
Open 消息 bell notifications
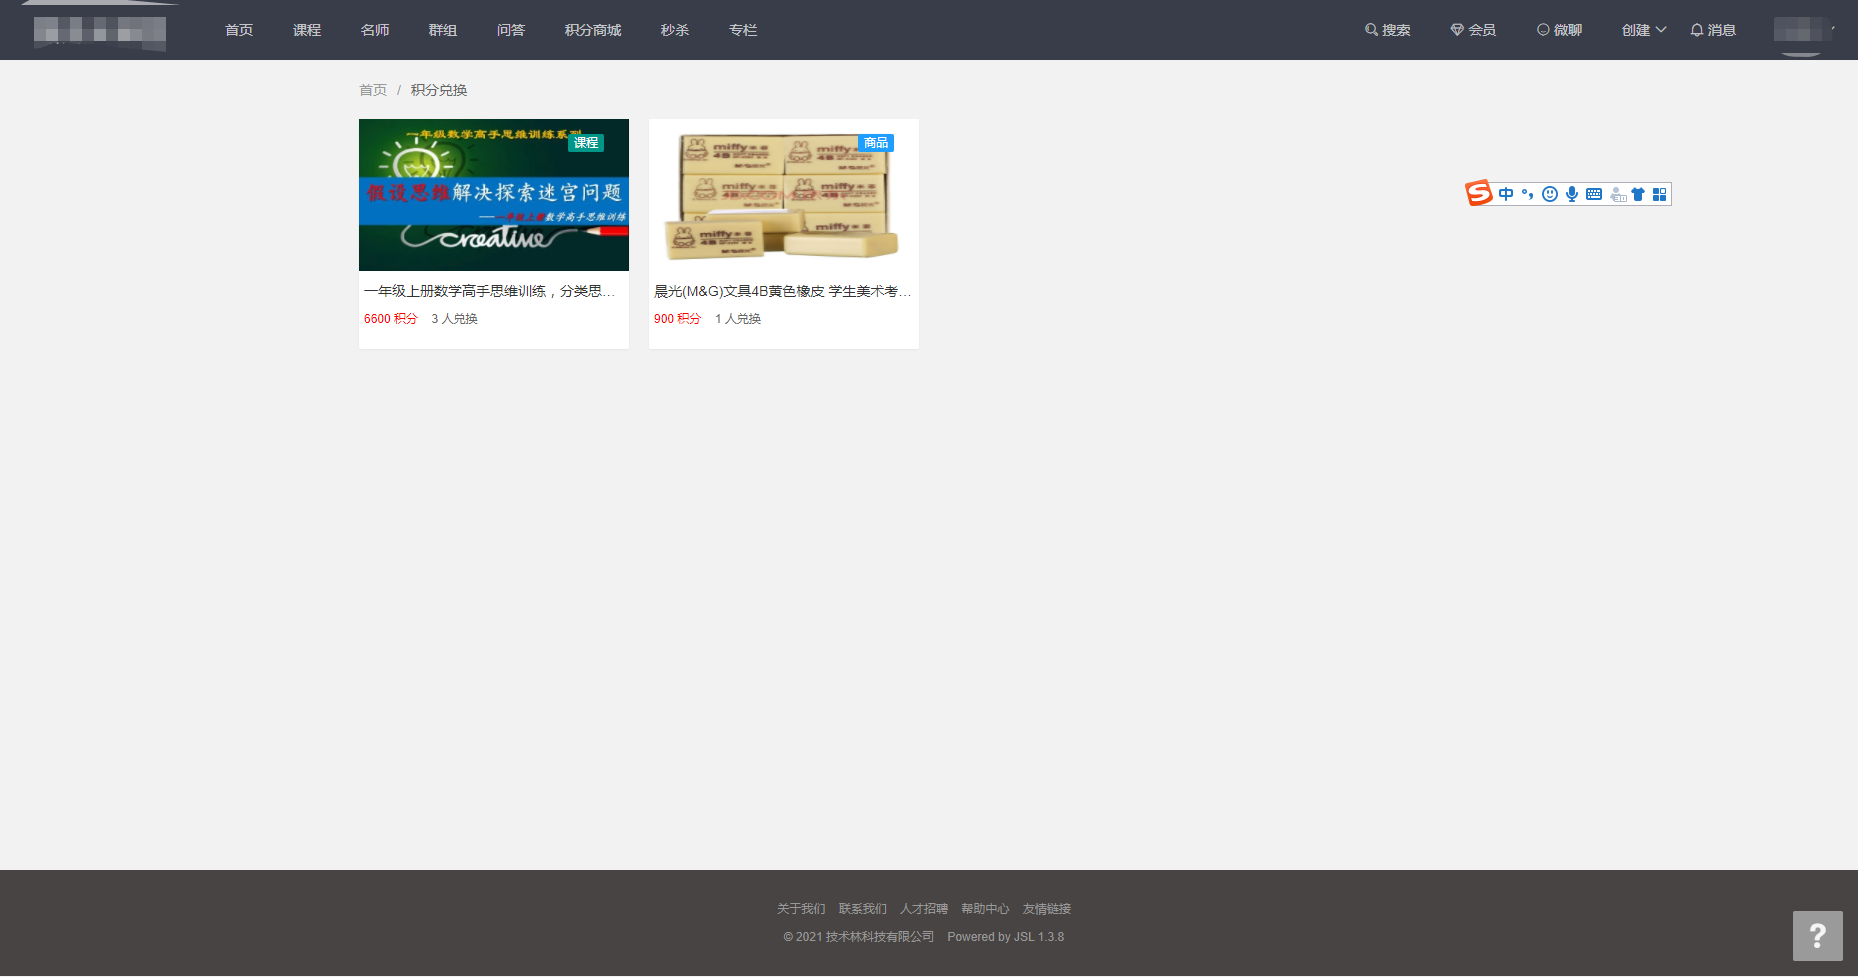tap(1713, 30)
